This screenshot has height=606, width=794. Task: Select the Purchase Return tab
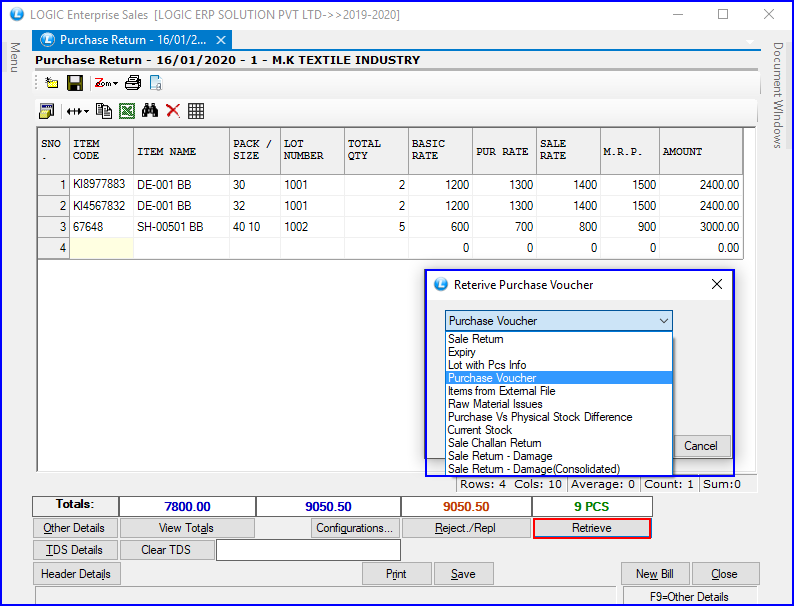coord(132,40)
